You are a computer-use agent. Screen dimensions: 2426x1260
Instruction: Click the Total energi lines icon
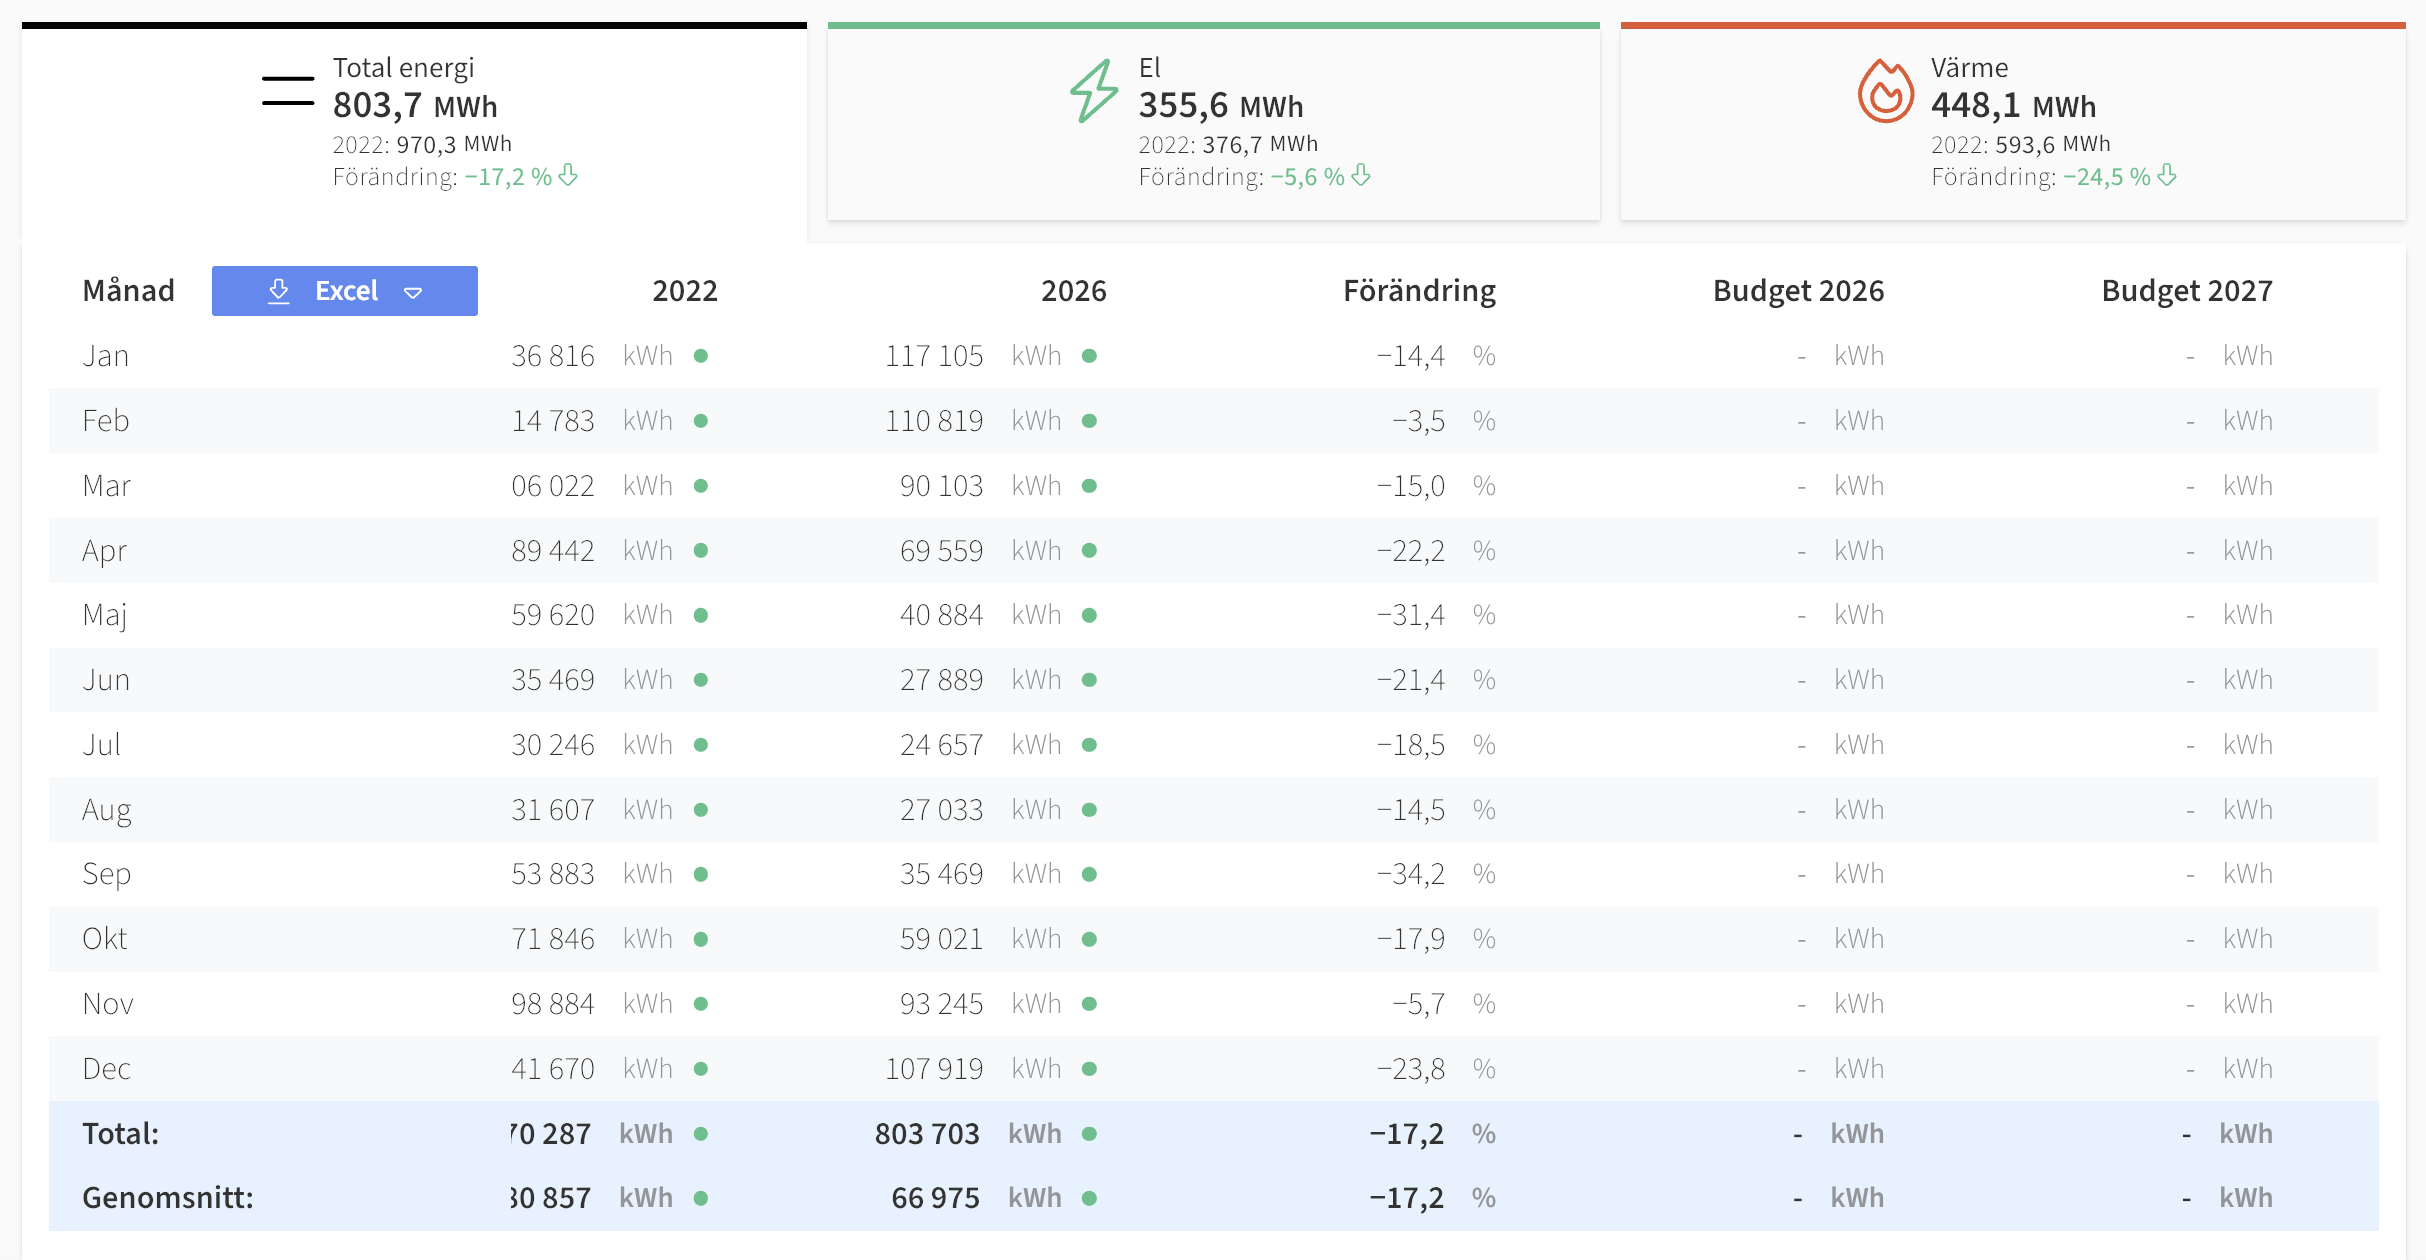288,91
